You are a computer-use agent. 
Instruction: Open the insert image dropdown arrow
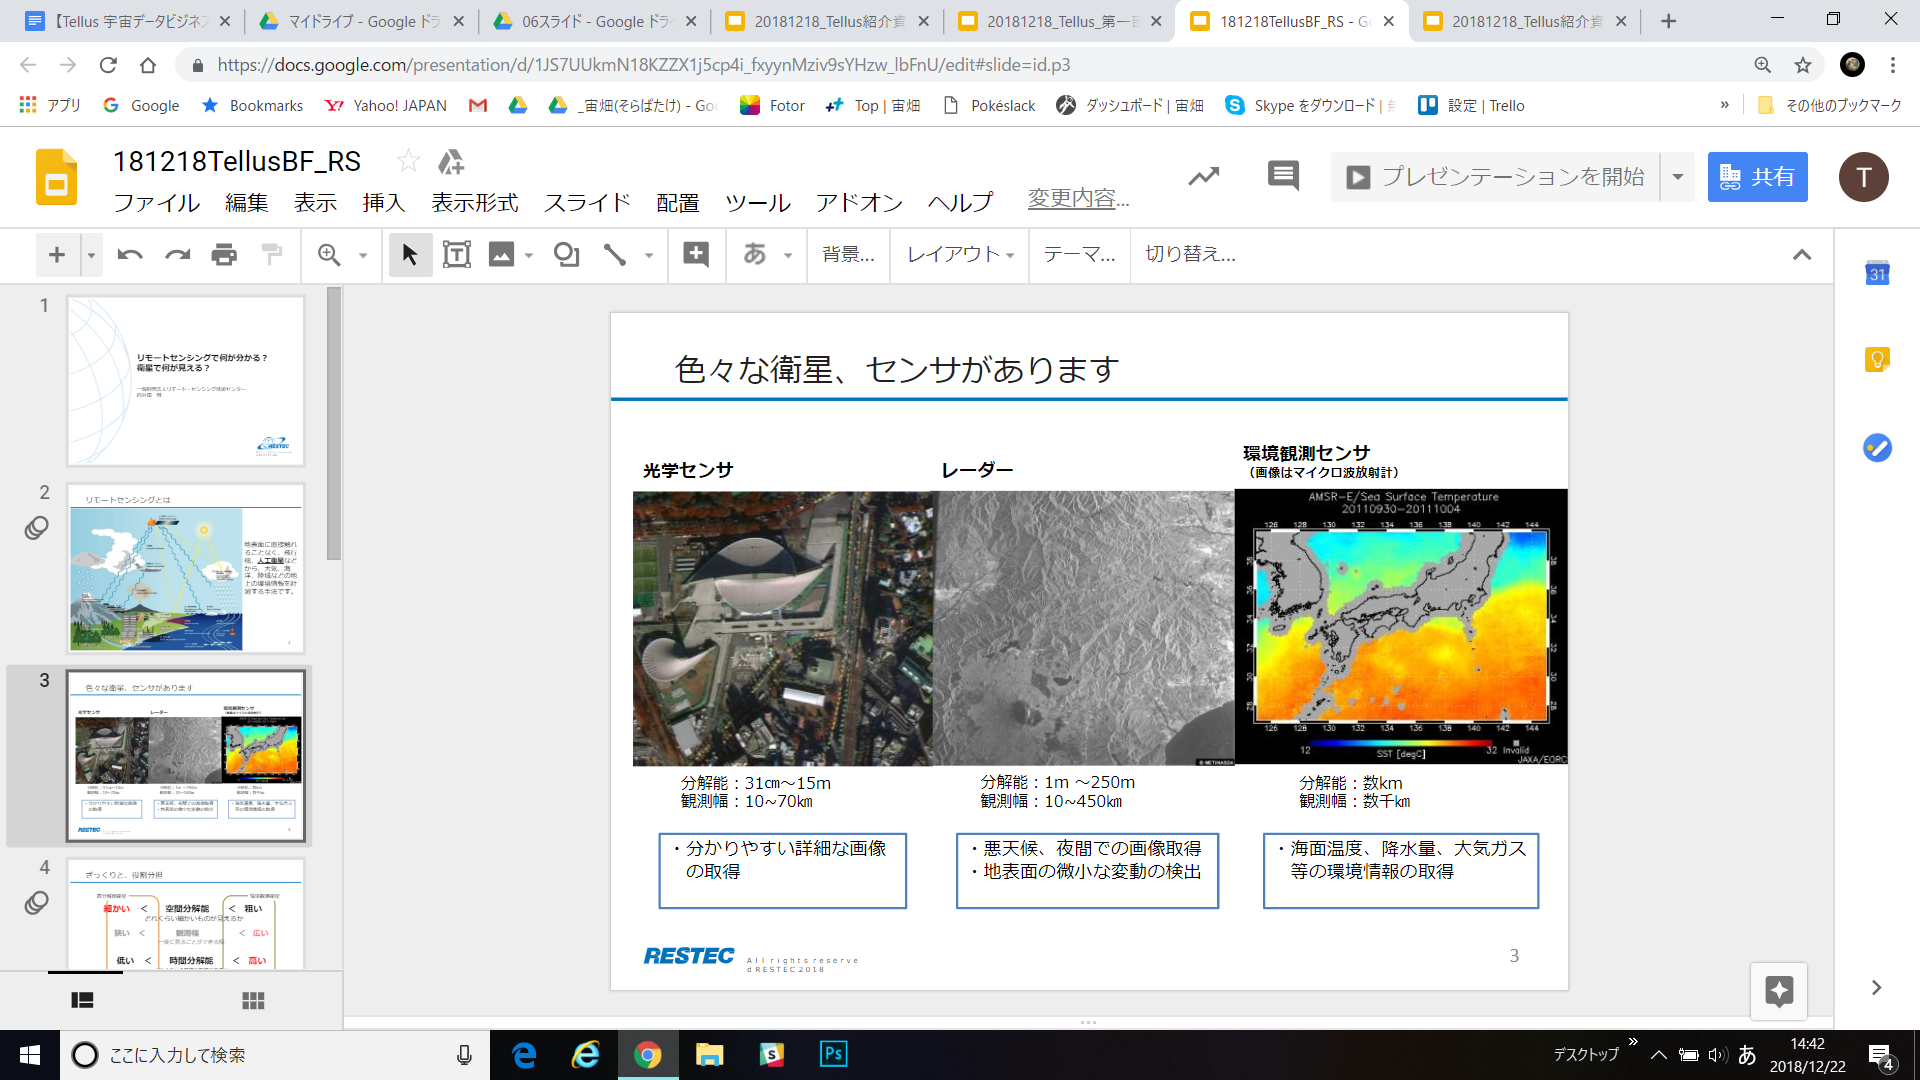pos(529,255)
